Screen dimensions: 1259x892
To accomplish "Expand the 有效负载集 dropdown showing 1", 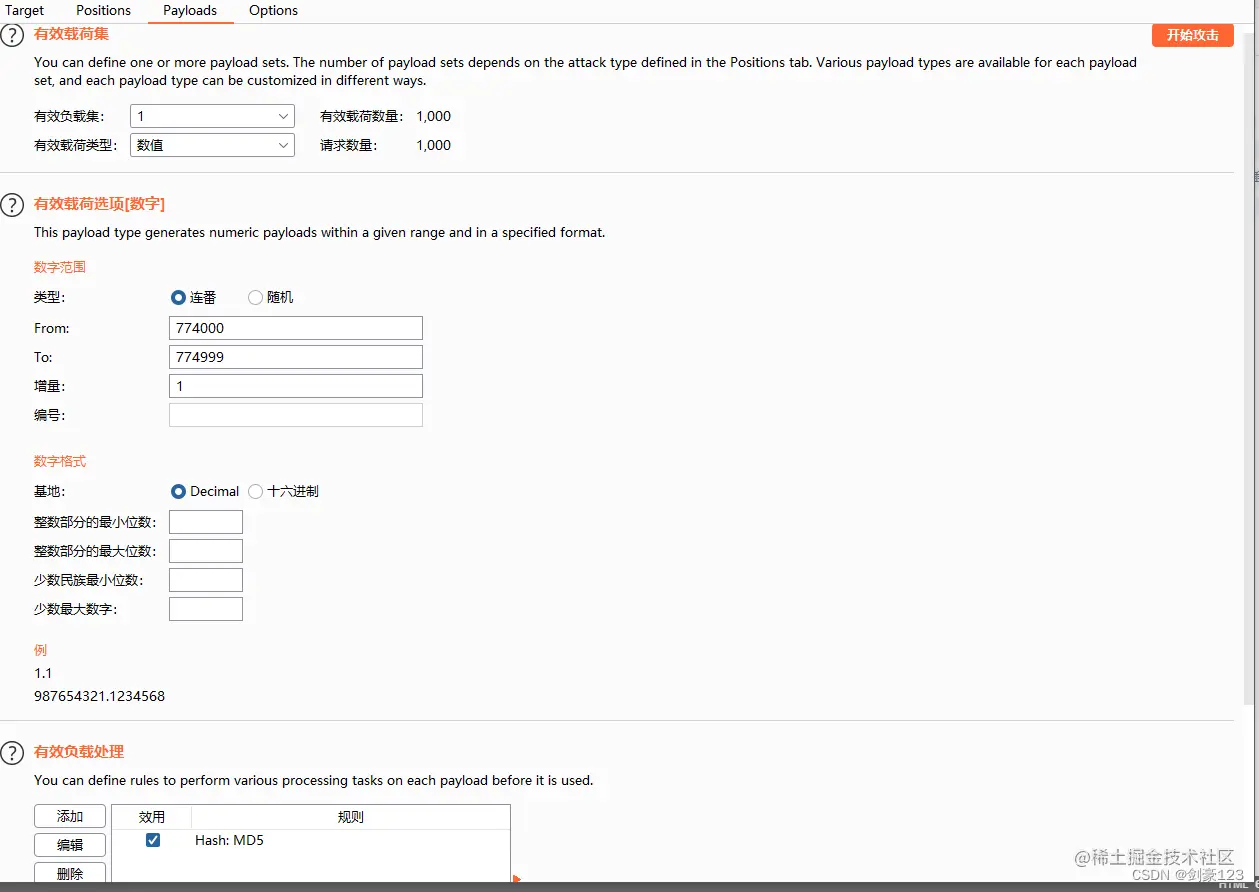I will (213, 116).
